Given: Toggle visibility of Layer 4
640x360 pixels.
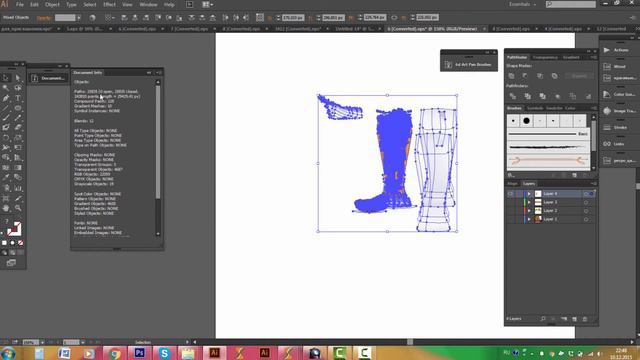Looking at the screenshot, I should (x=510, y=193).
